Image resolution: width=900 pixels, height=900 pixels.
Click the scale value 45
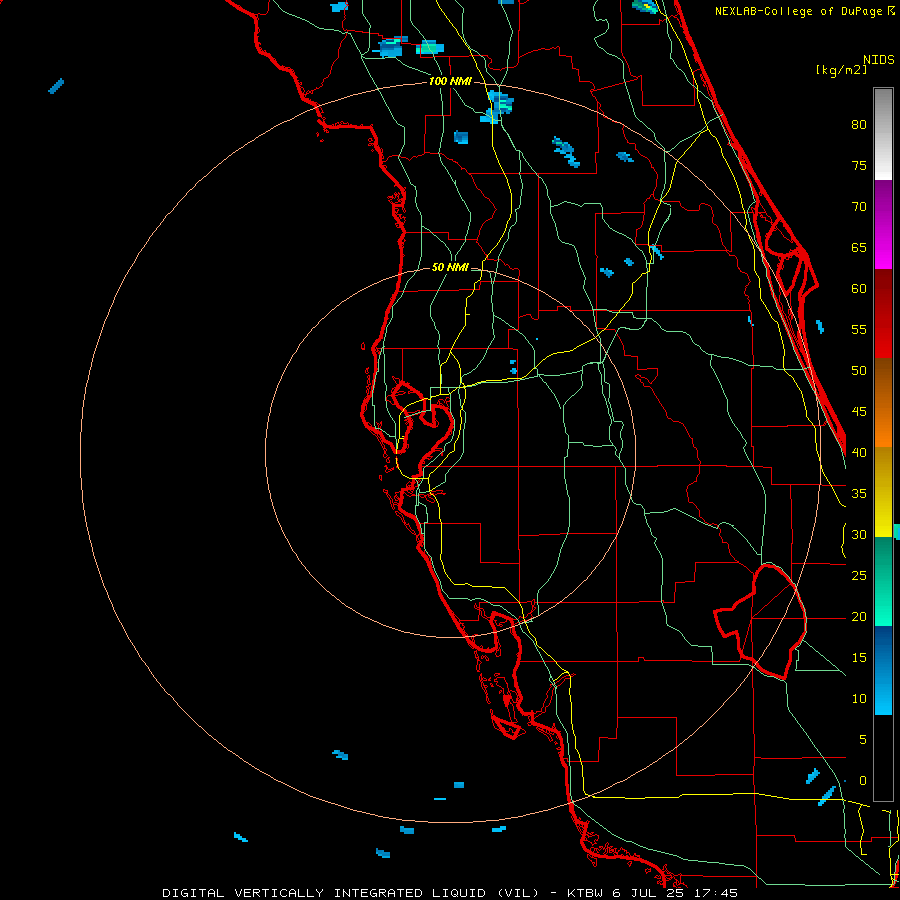pos(859,412)
